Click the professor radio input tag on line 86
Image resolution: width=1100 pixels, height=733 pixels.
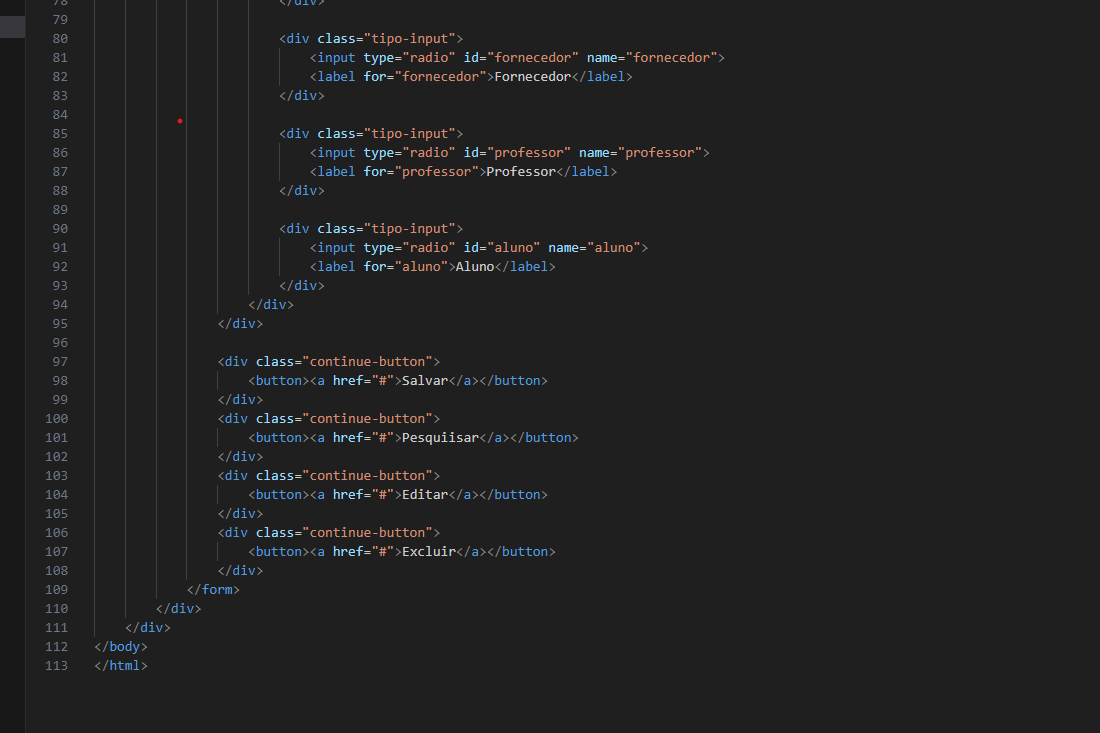(336, 152)
